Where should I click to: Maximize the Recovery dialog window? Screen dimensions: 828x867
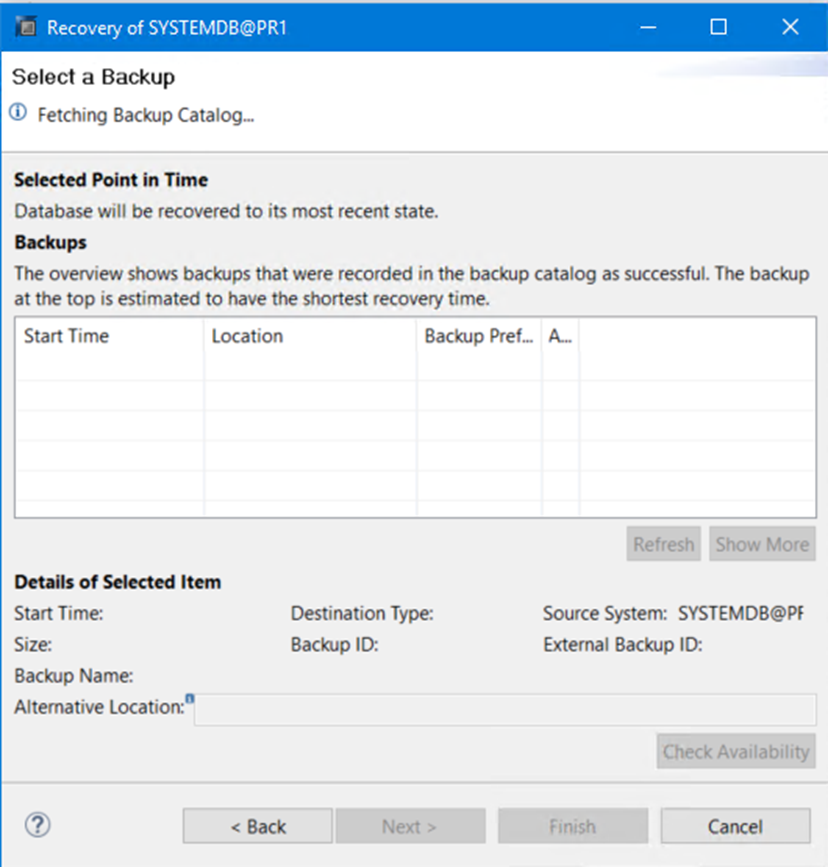(718, 27)
